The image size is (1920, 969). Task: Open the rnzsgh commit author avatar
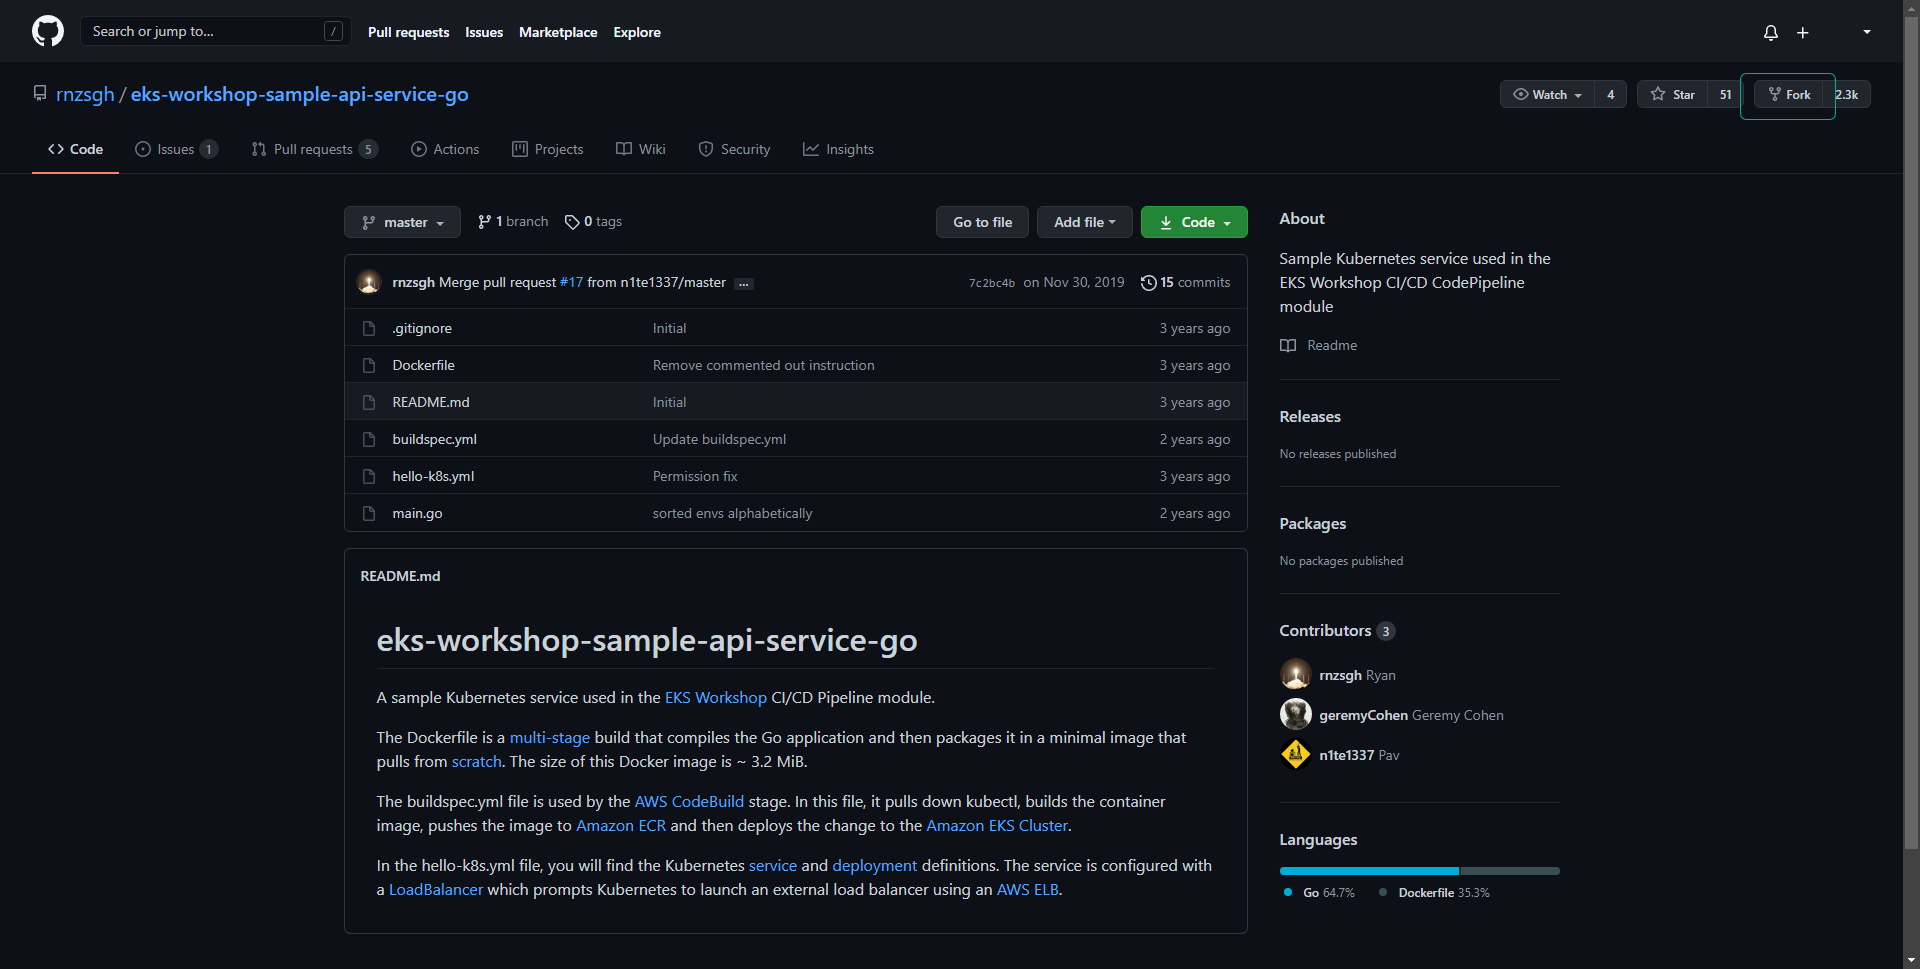369,282
